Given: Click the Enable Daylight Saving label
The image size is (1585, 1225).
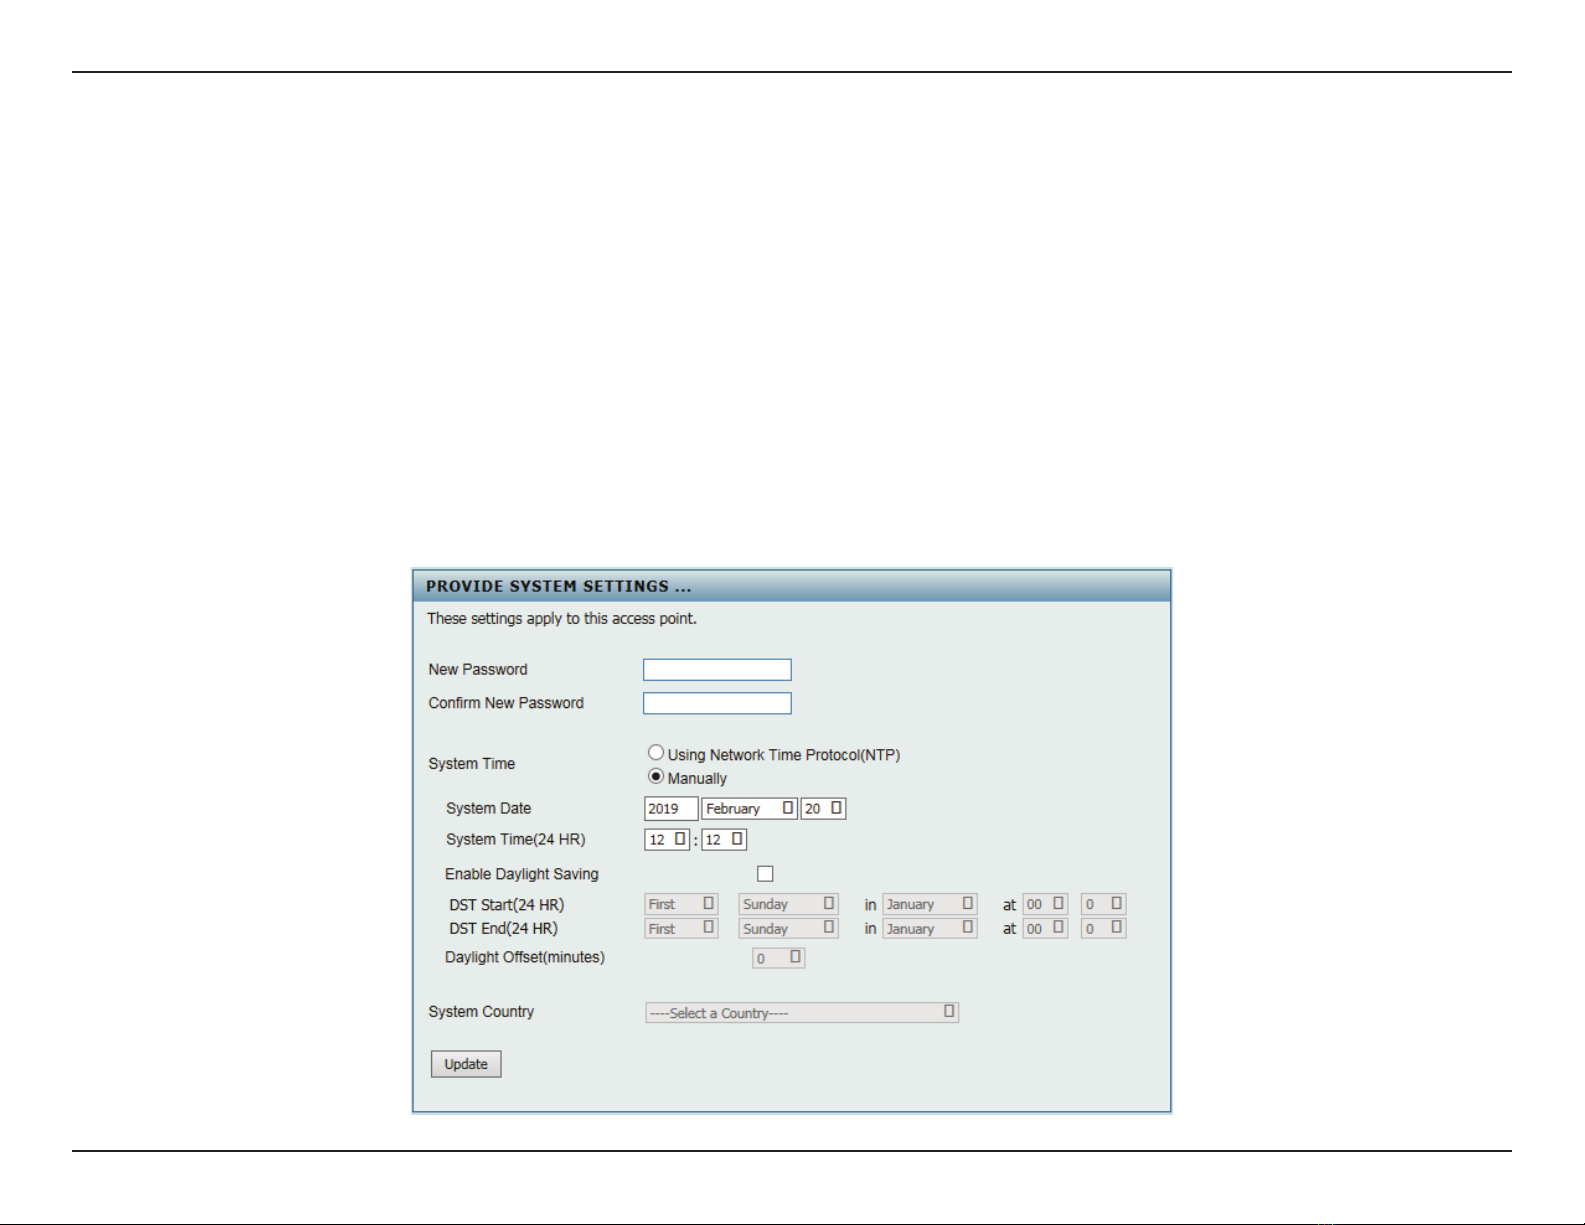Looking at the screenshot, I should point(522,874).
